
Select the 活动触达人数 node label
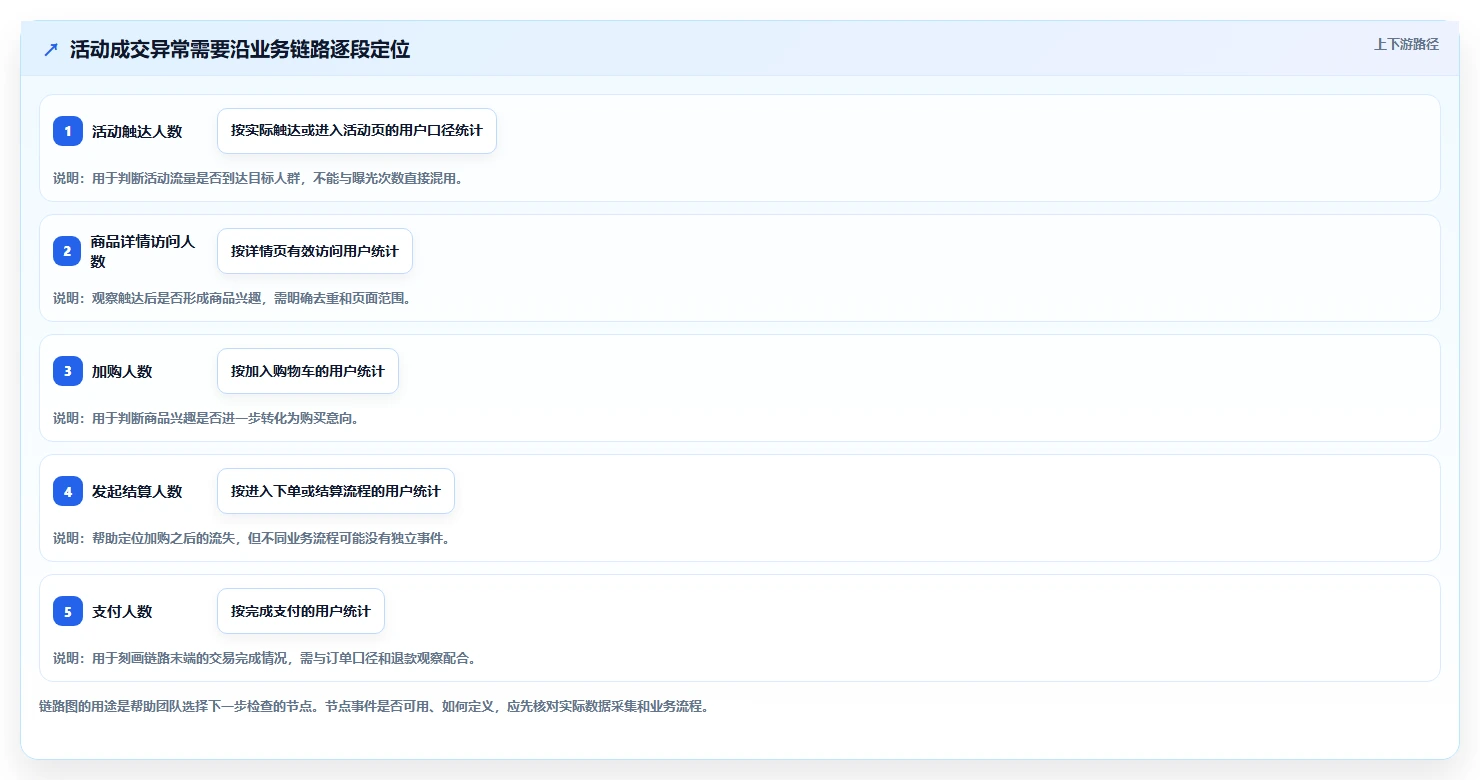tap(137, 131)
